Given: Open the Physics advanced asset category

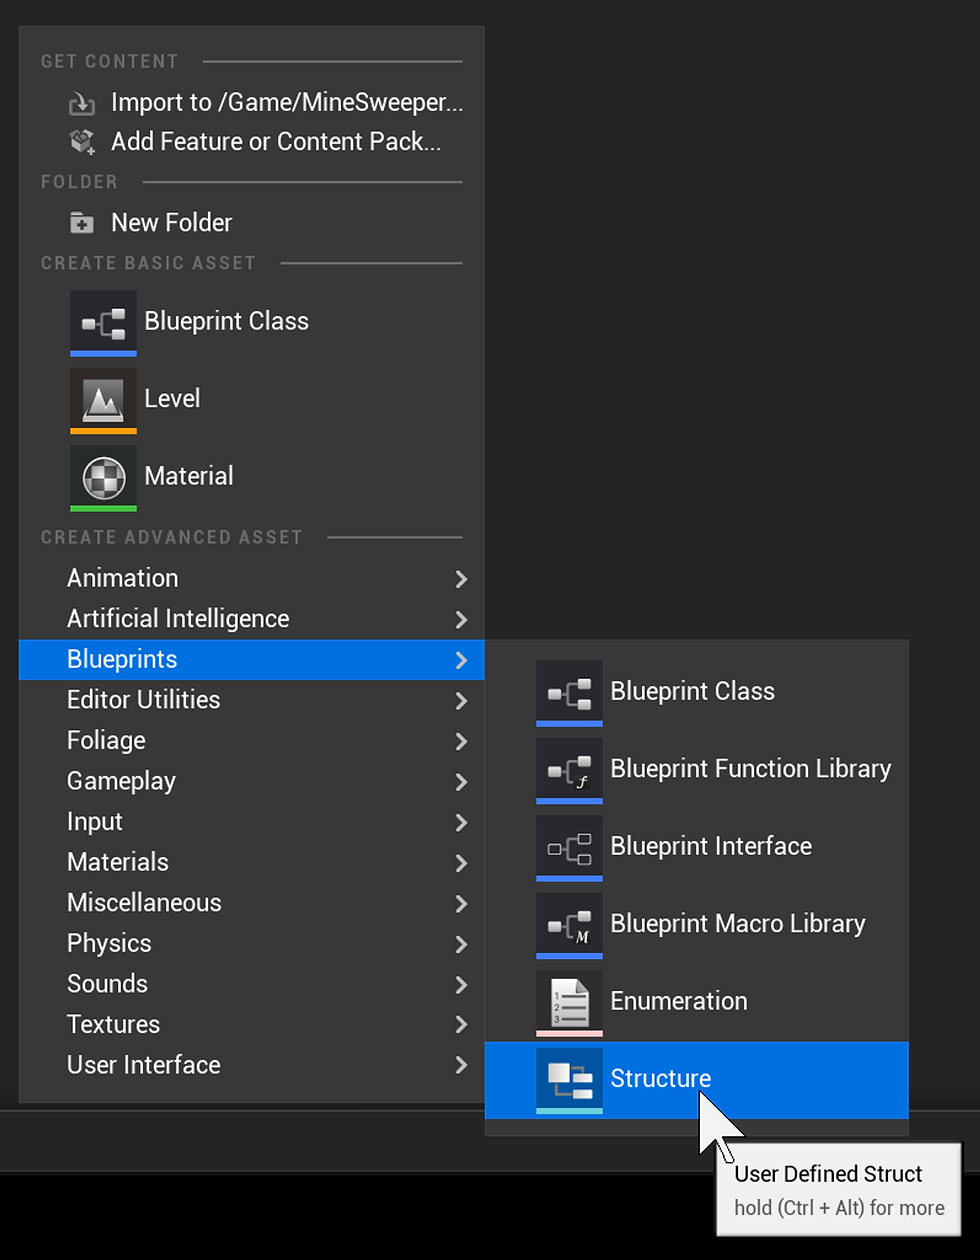Looking at the screenshot, I should [x=251, y=943].
